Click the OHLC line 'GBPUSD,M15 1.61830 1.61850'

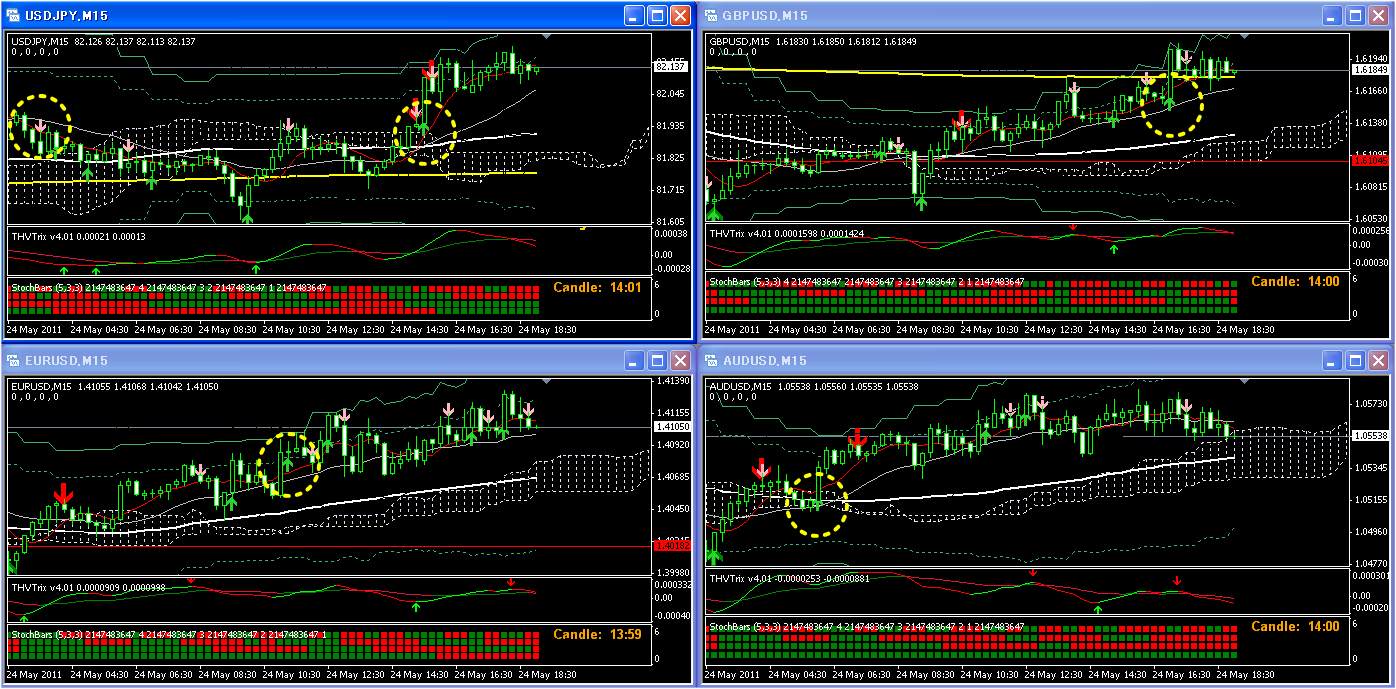pyautogui.click(x=813, y=41)
